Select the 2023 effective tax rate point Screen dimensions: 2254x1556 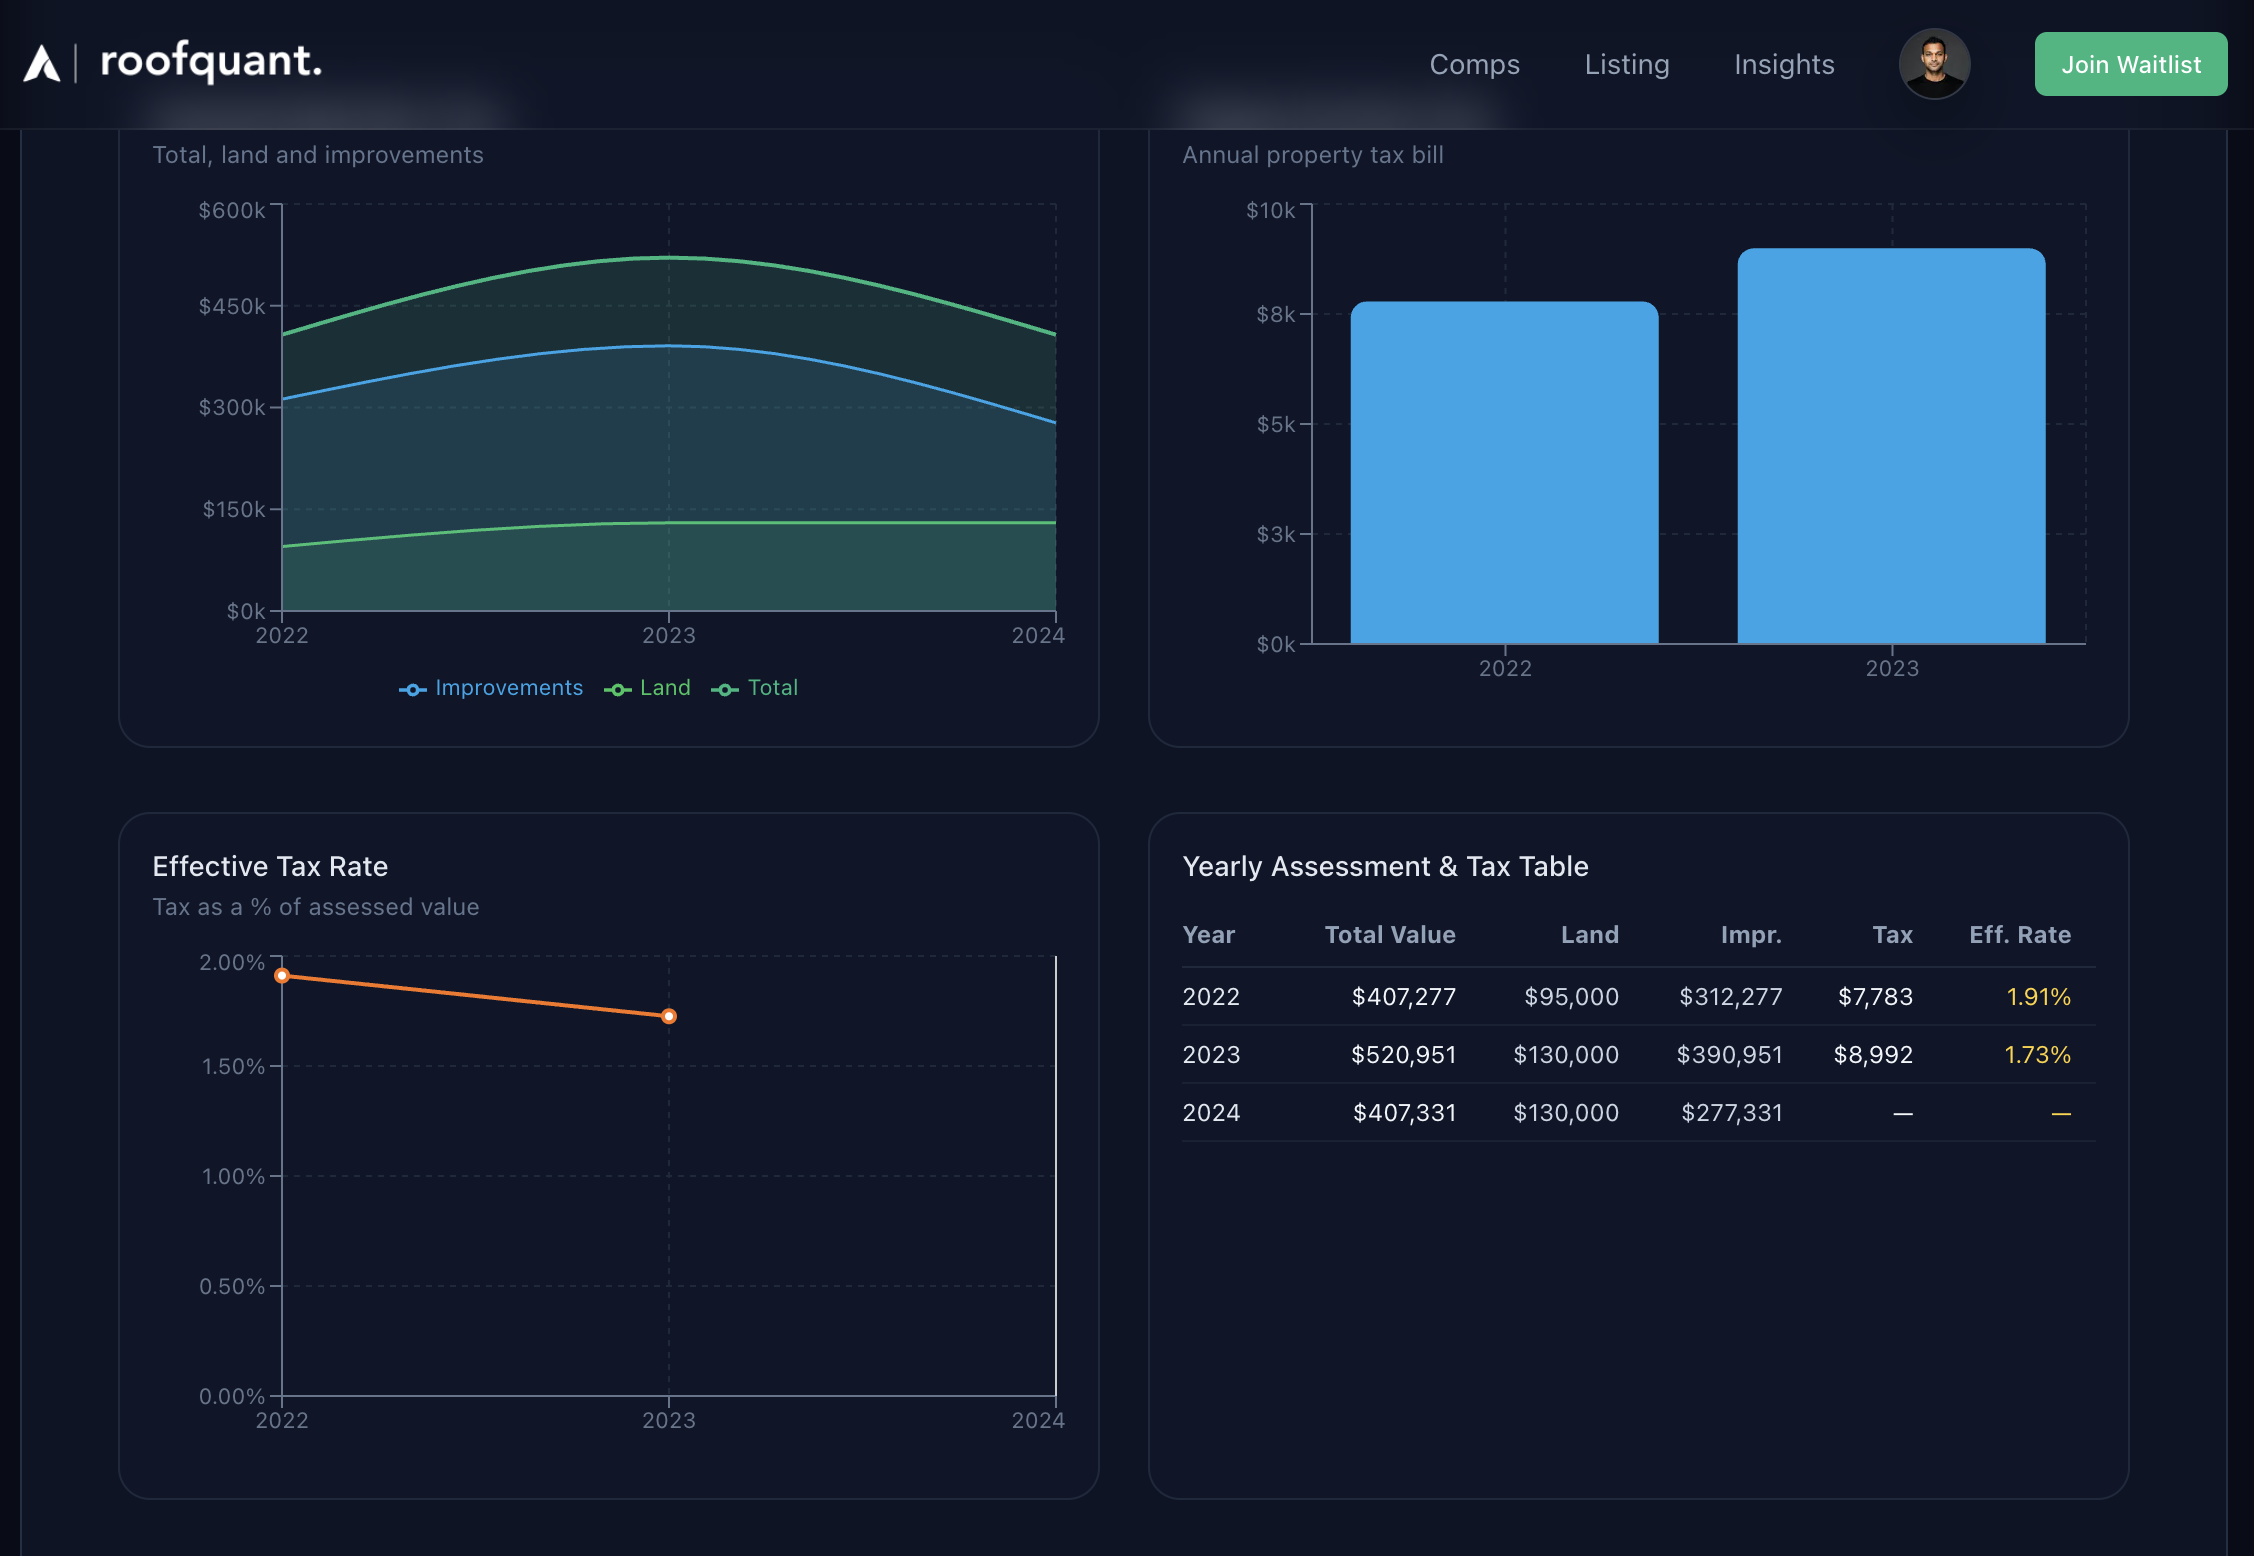coord(669,1016)
